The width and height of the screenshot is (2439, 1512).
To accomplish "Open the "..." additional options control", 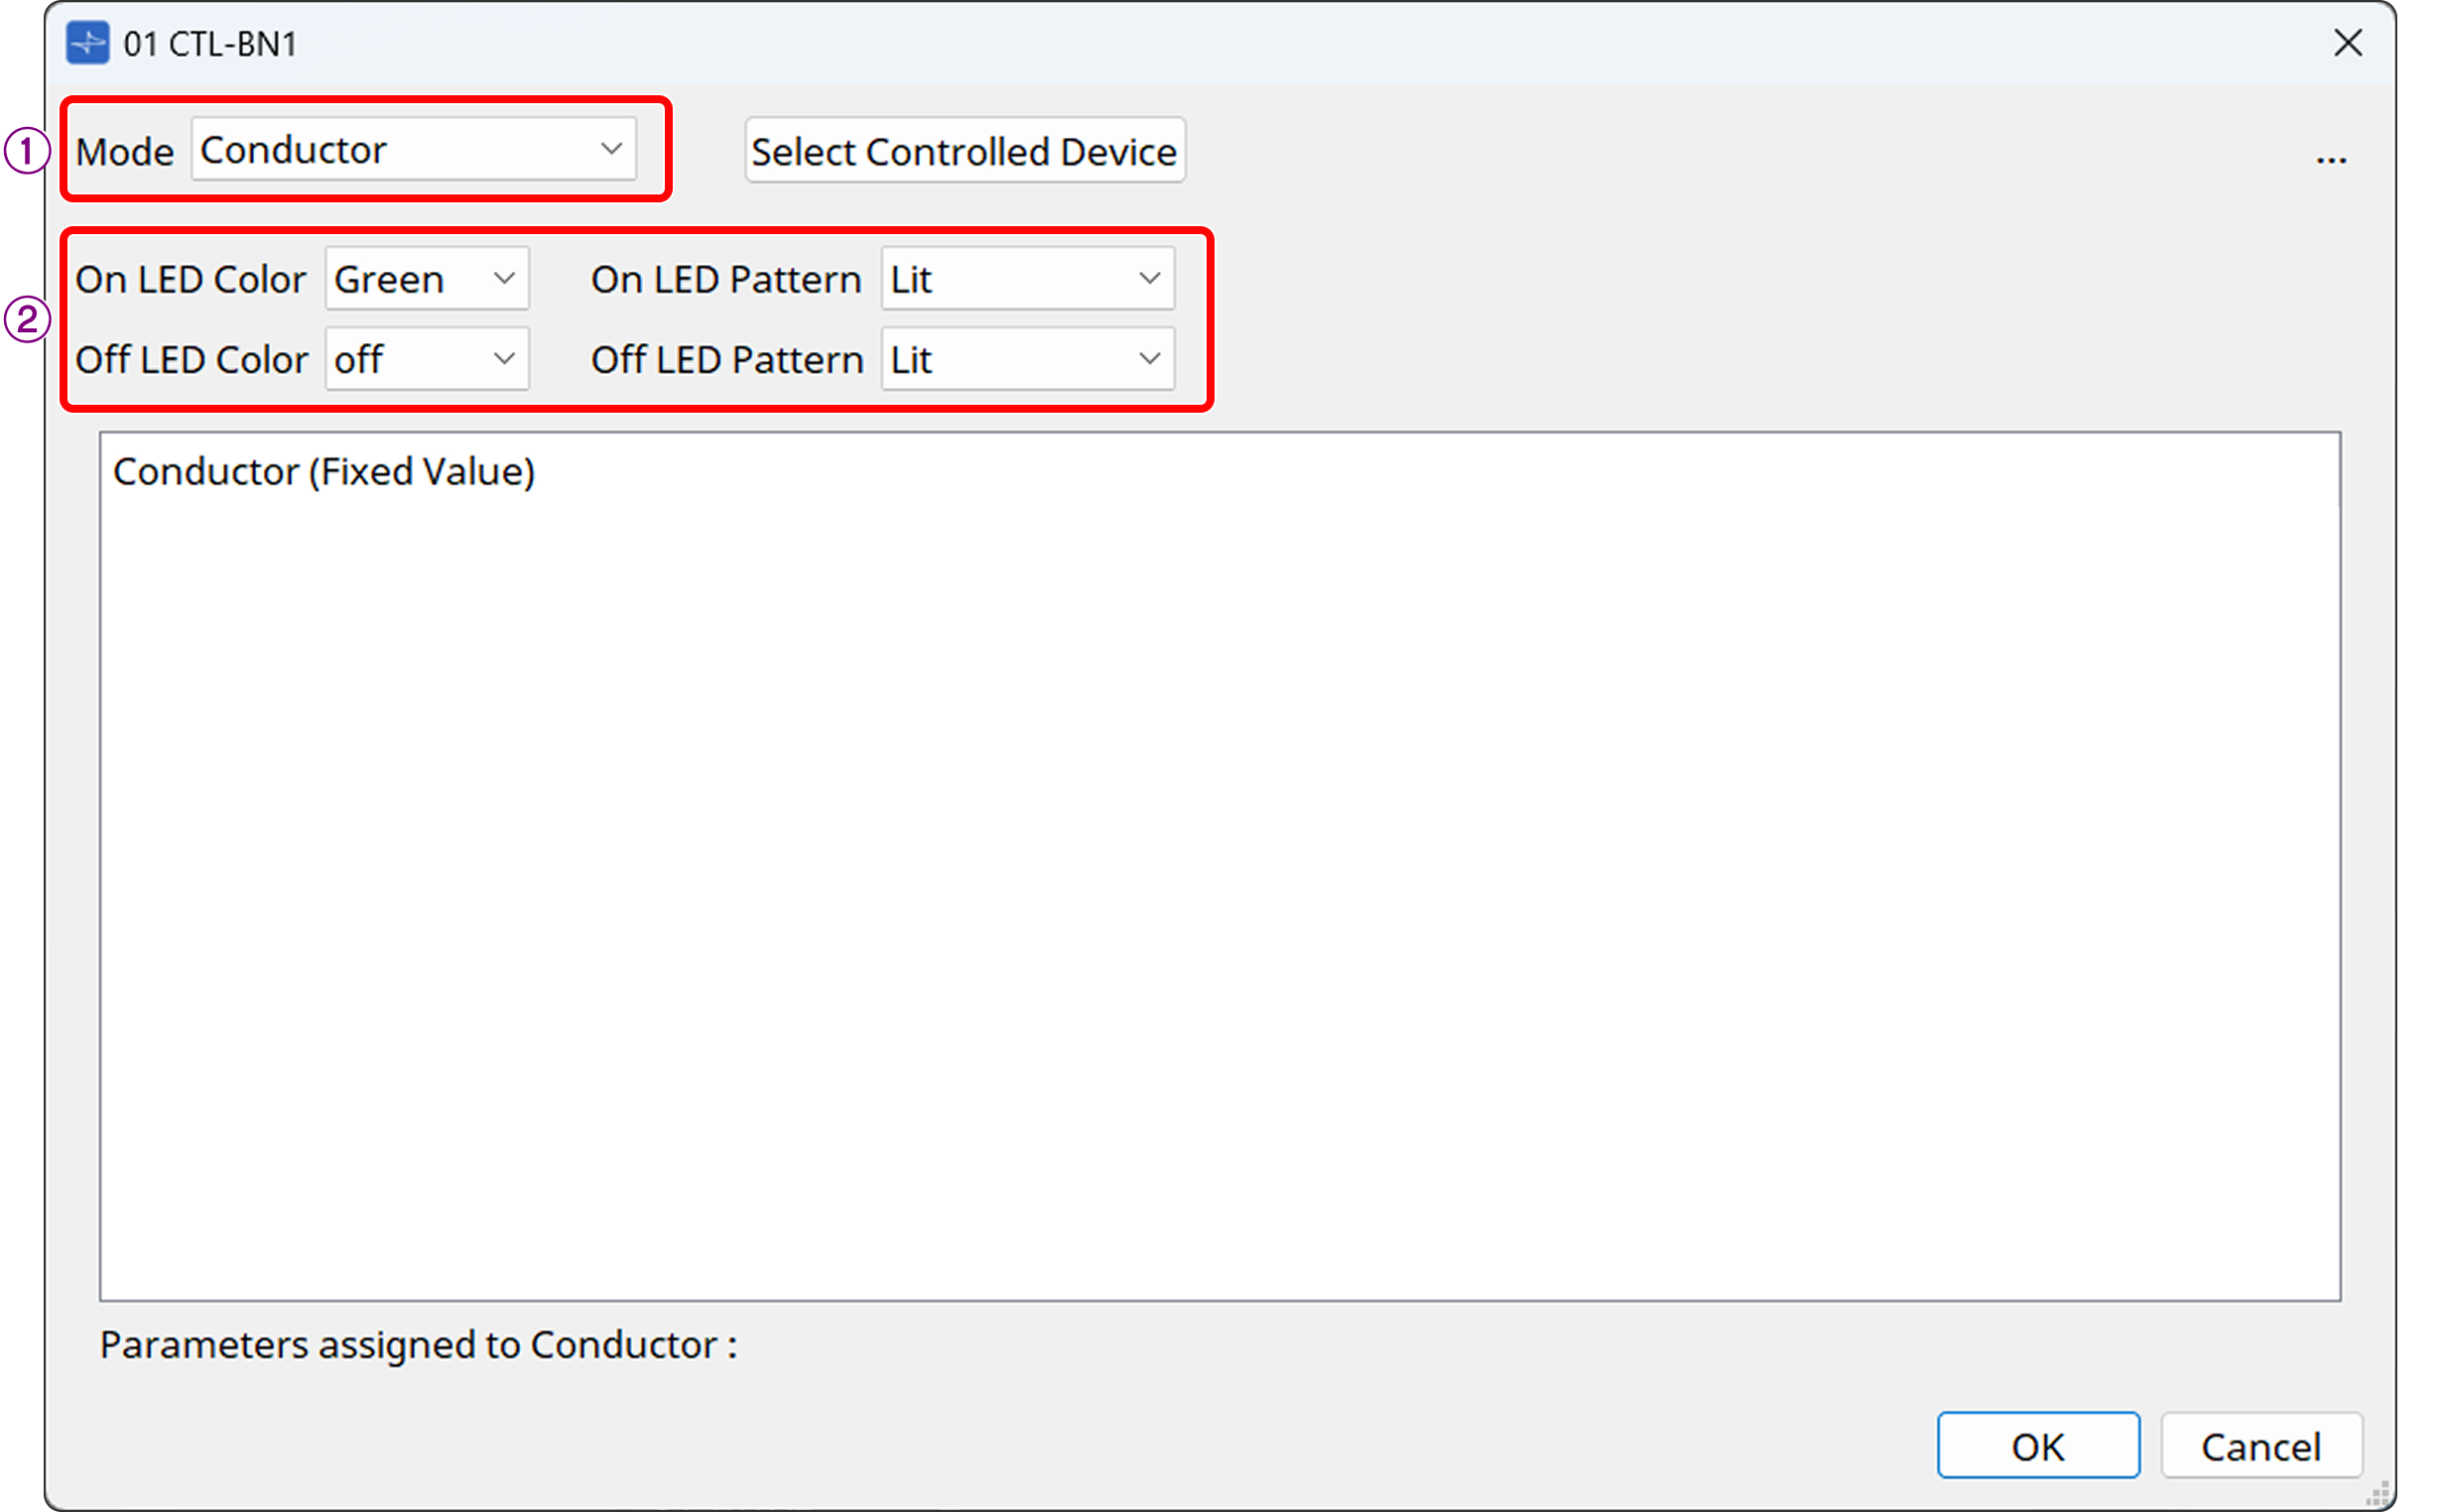I will [x=2333, y=157].
